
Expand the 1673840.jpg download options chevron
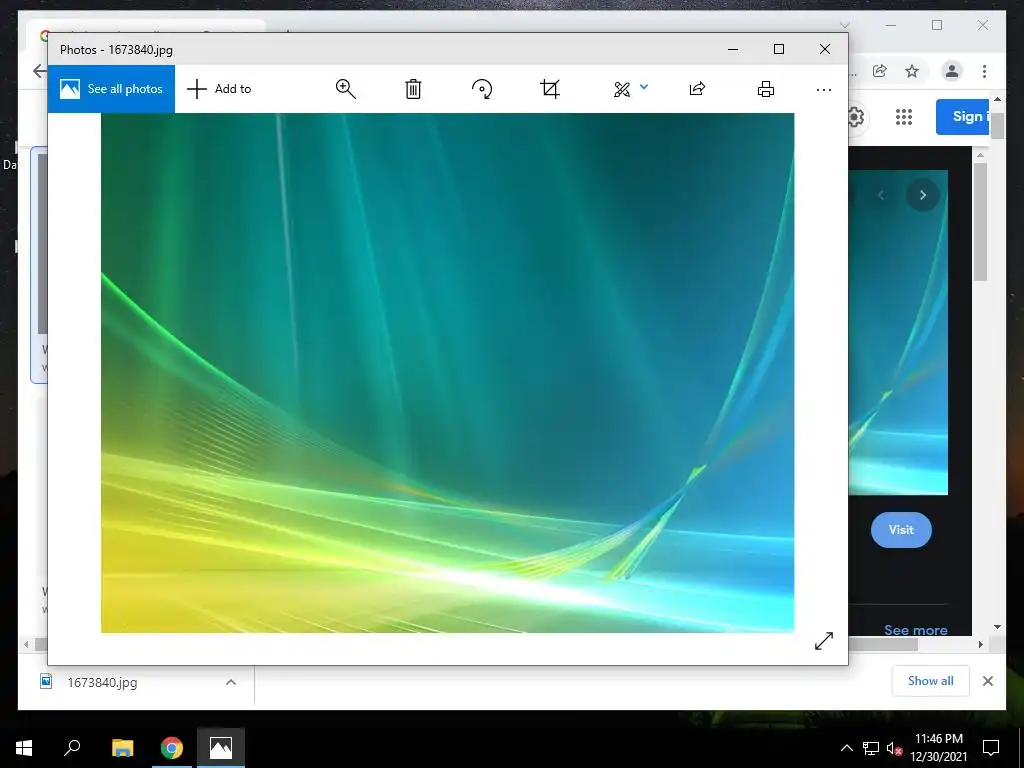click(x=231, y=682)
